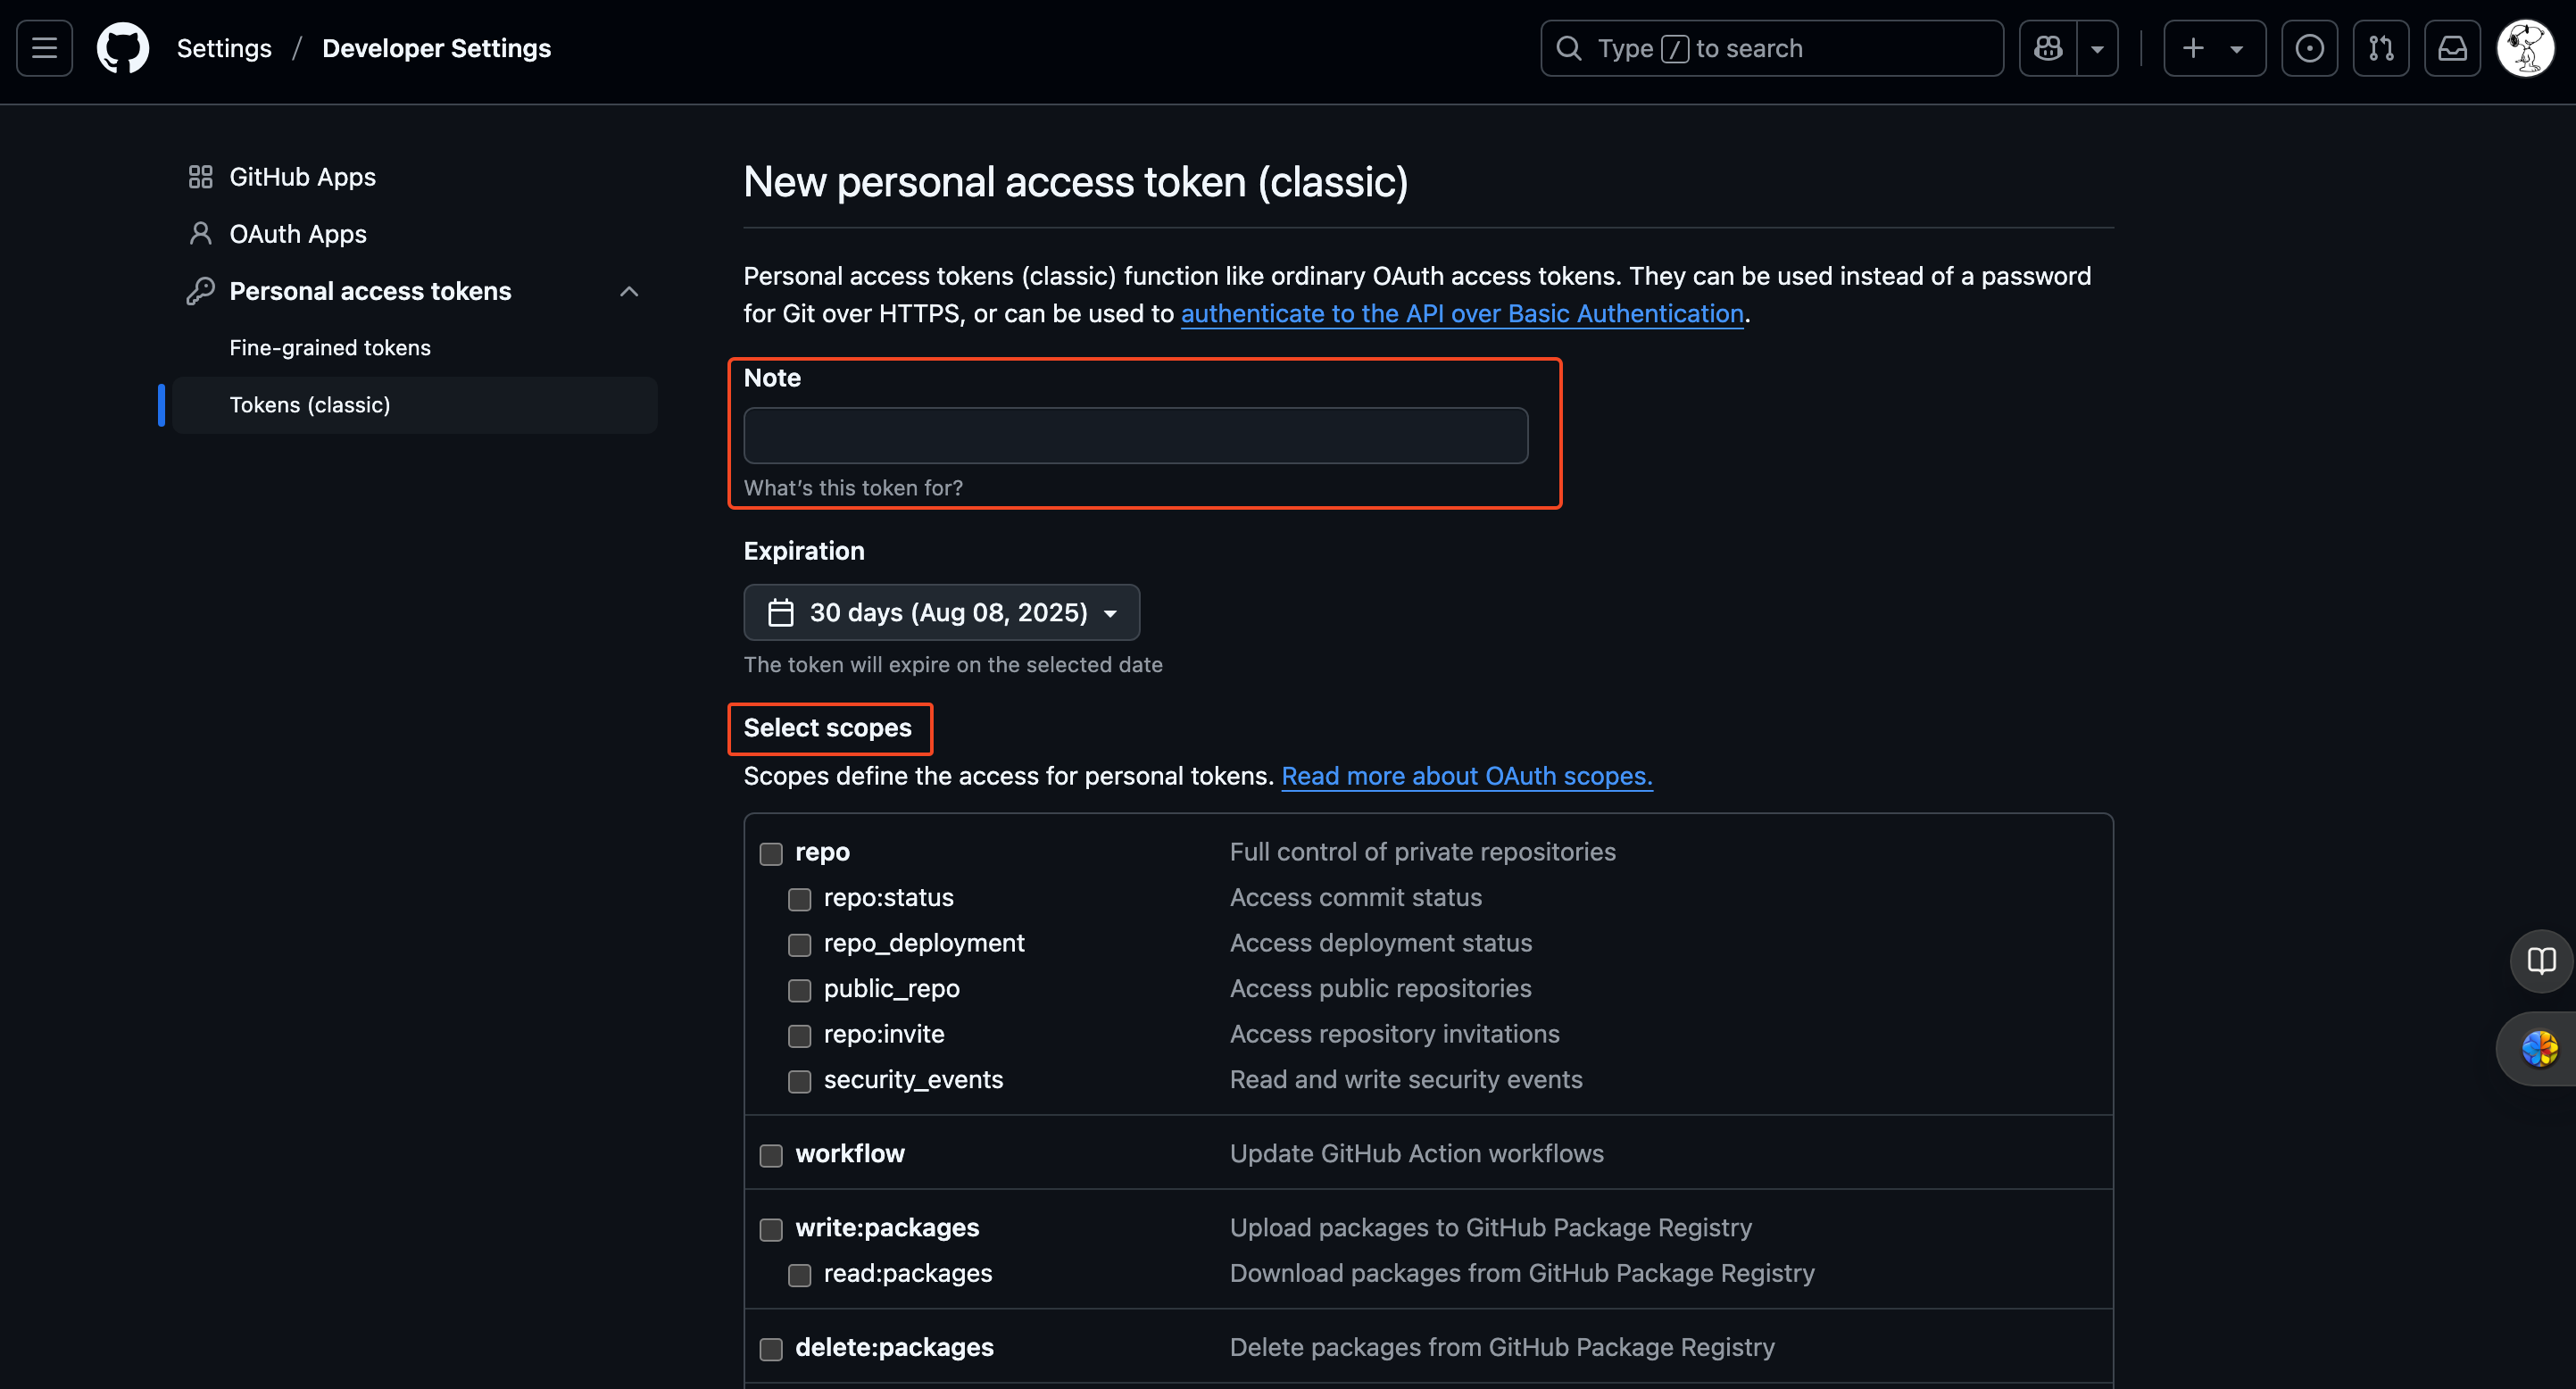Open the pull requests icon in header

pyautogui.click(x=2381, y=48)
